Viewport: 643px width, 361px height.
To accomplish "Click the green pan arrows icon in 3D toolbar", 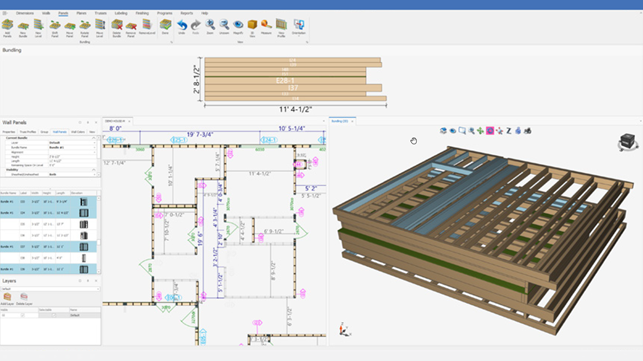I will [480, 130].
